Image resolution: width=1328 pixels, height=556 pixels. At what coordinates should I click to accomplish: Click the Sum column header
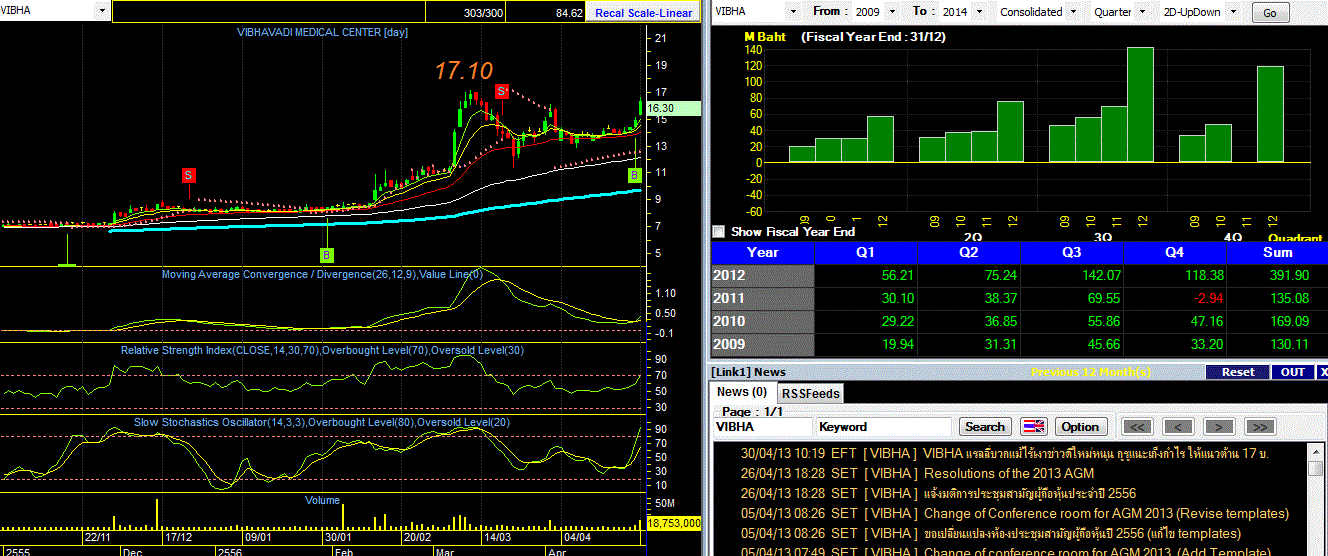[1279, 252]
